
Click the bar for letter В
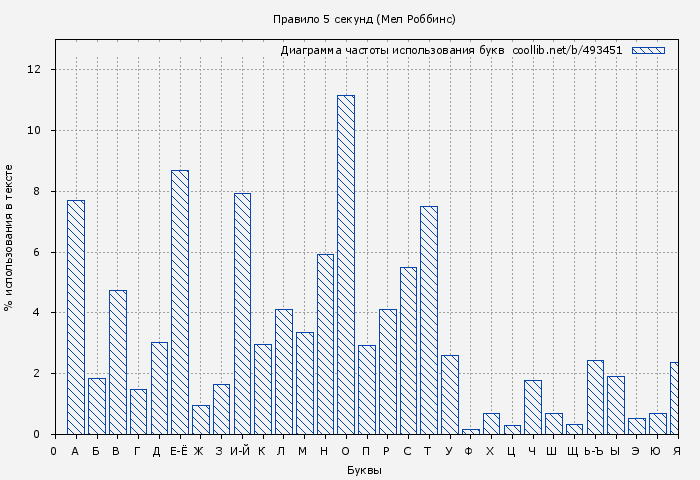118,362
